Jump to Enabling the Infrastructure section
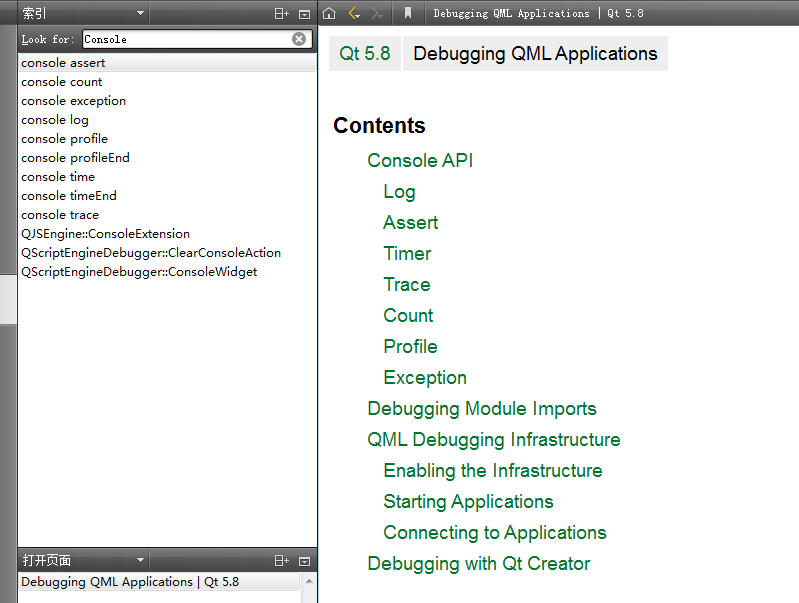The height and width of the screenshot is (603, 799). [493, 471]
